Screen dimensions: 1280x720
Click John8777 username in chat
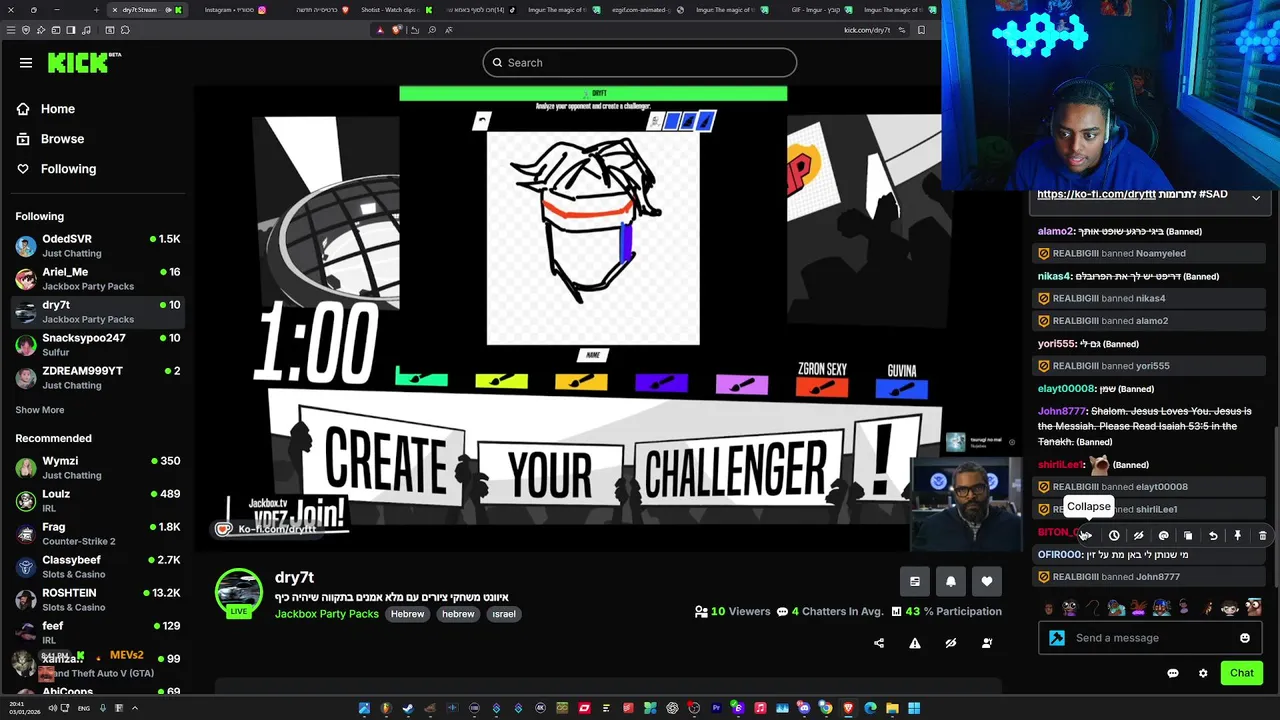1062,411
